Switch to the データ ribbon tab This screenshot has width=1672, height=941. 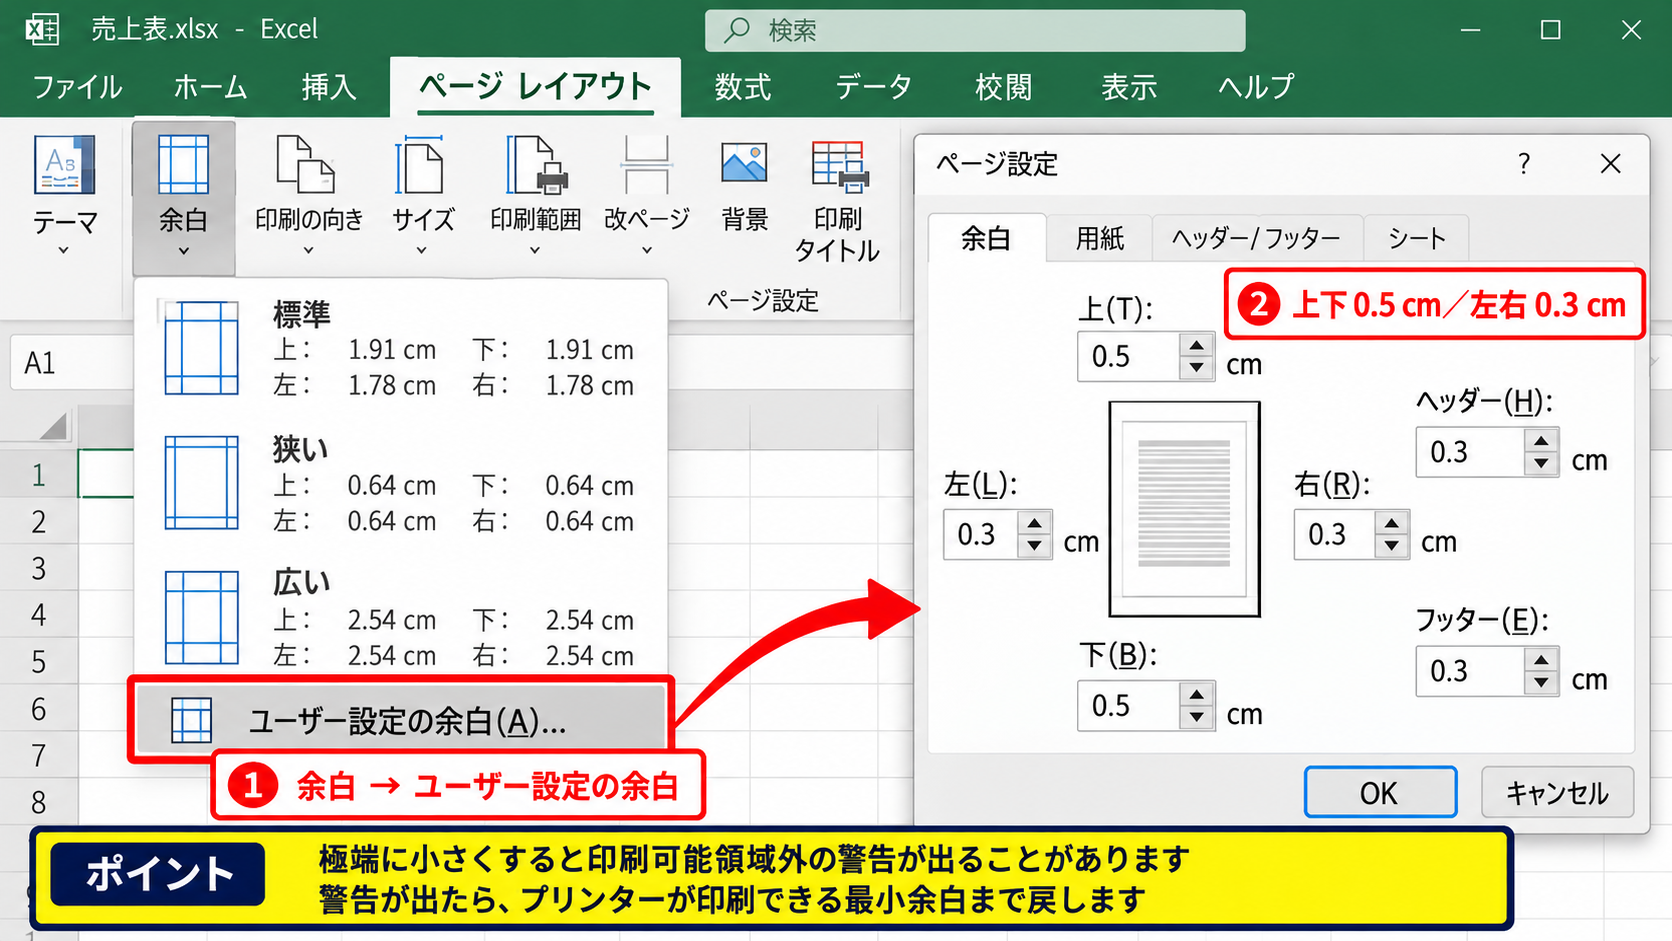873,87
